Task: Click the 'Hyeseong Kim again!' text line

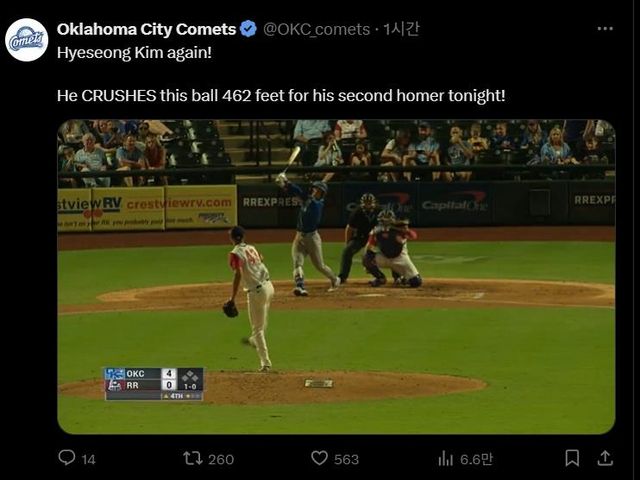Action: tap(133, 52)
